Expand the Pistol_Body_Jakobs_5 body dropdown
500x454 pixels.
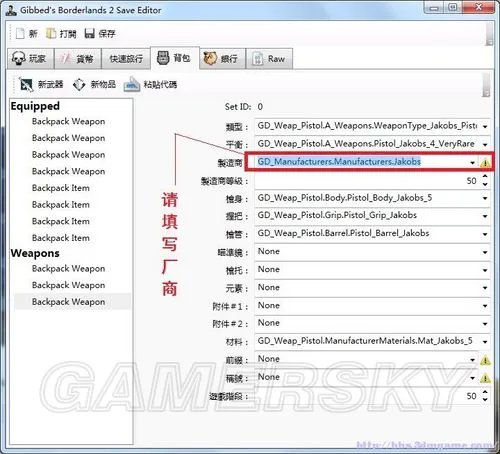coord(485,198)
